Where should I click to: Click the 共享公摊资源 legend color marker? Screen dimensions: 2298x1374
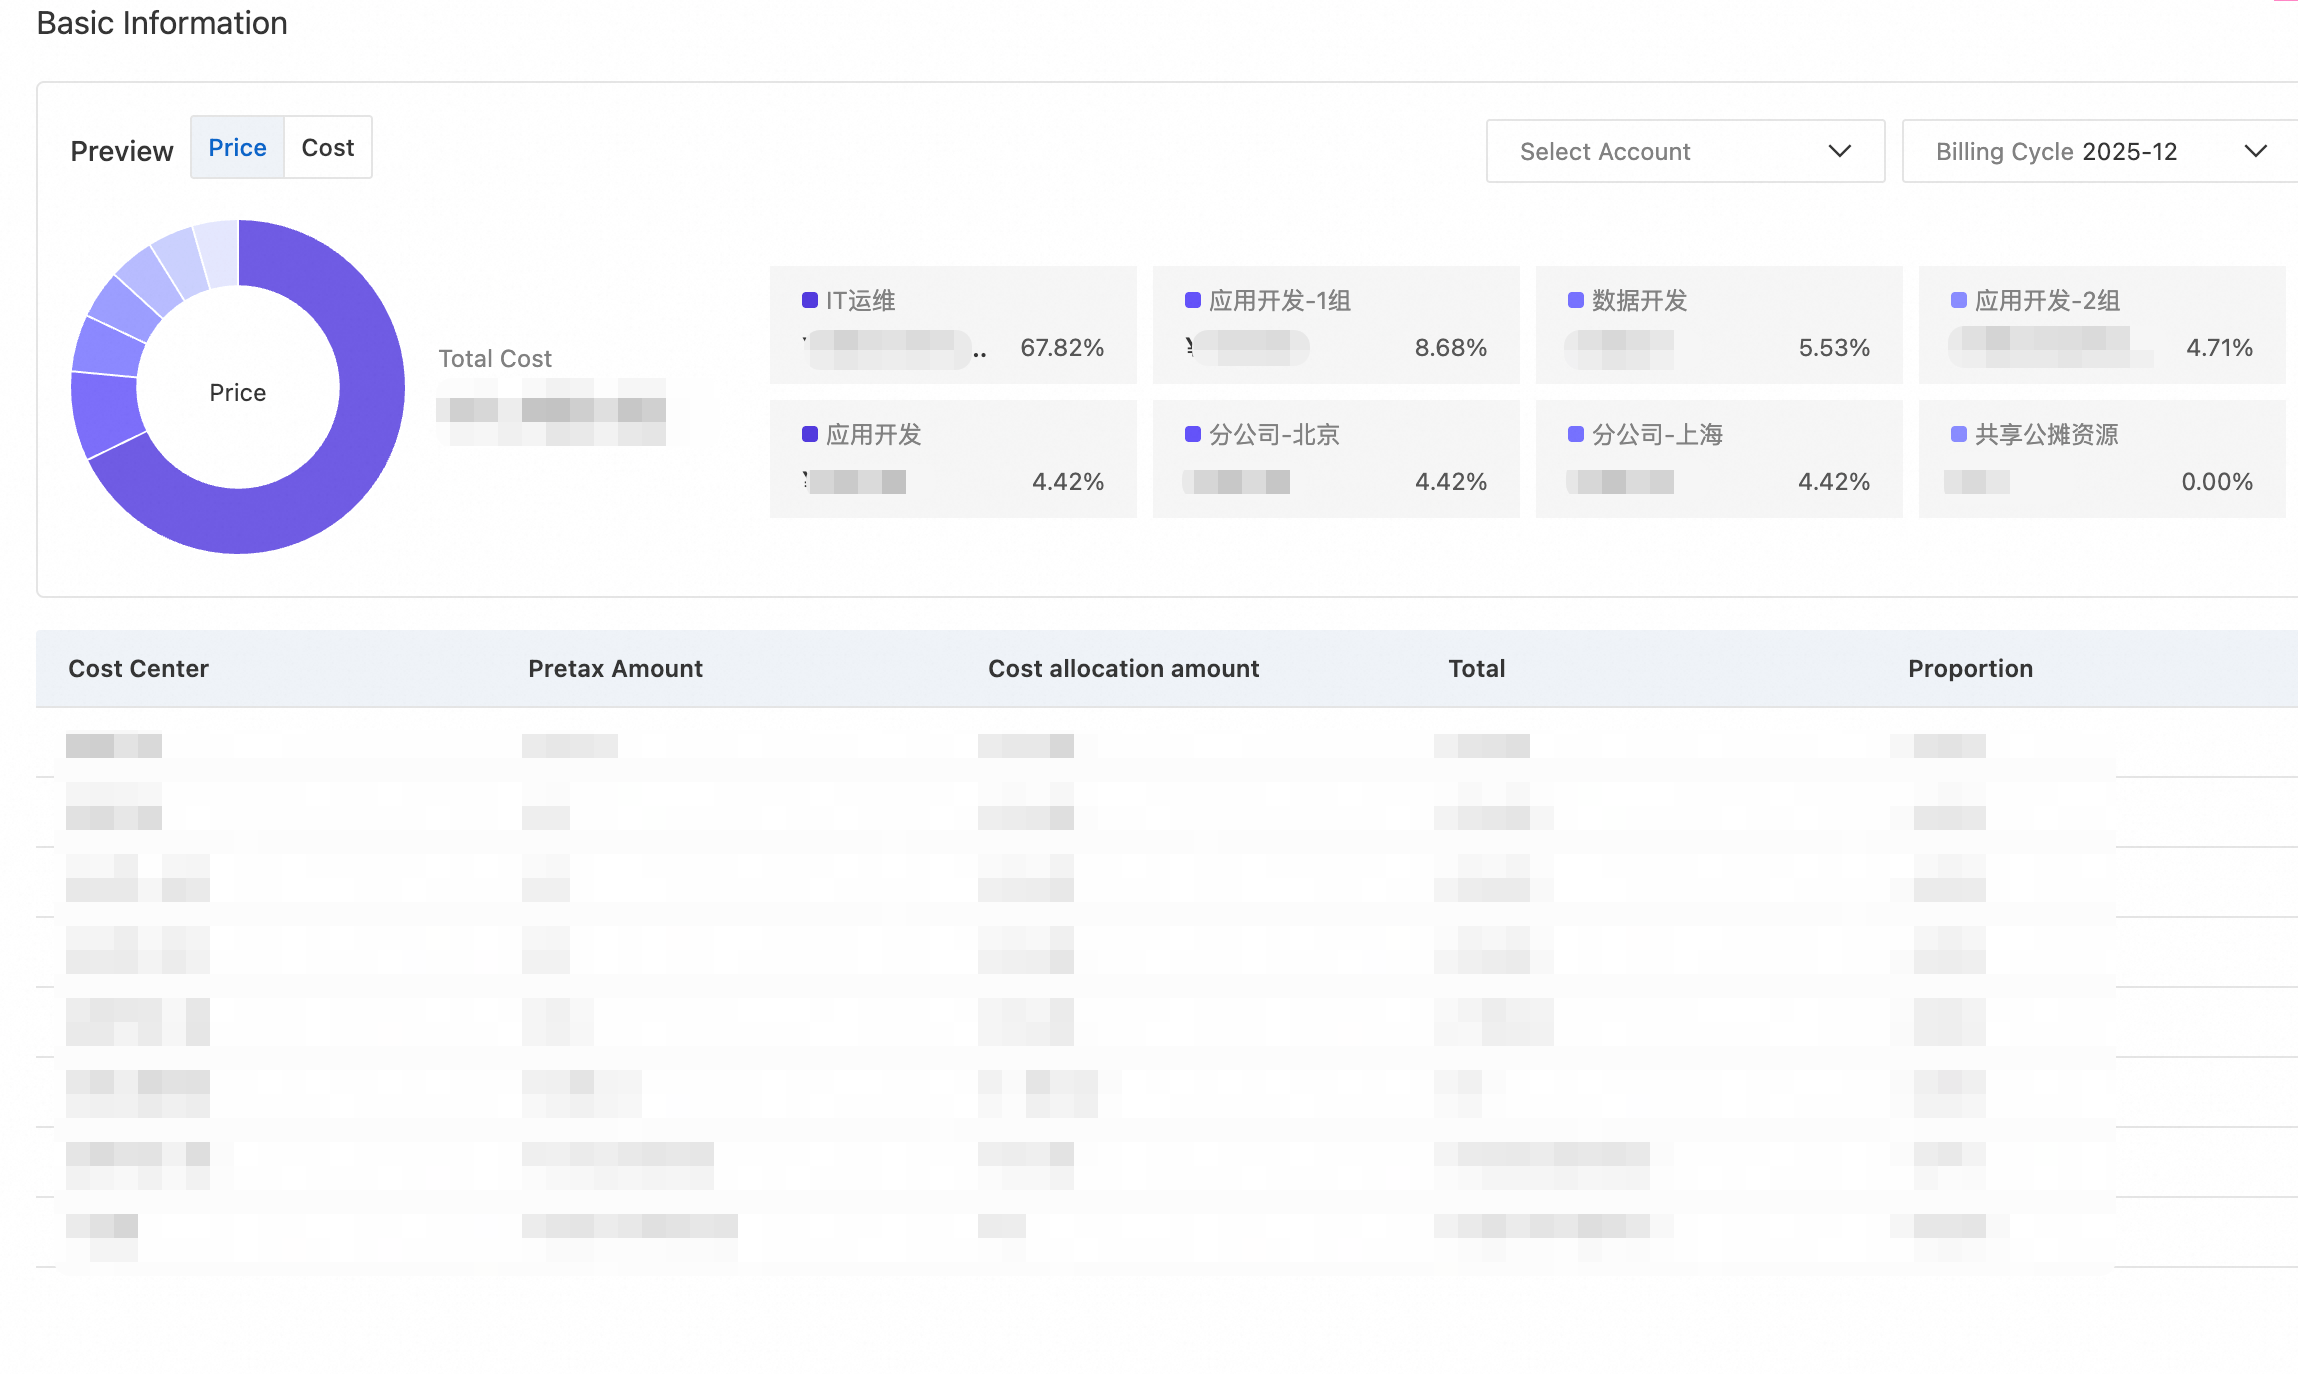click(x=1958, y=434)
